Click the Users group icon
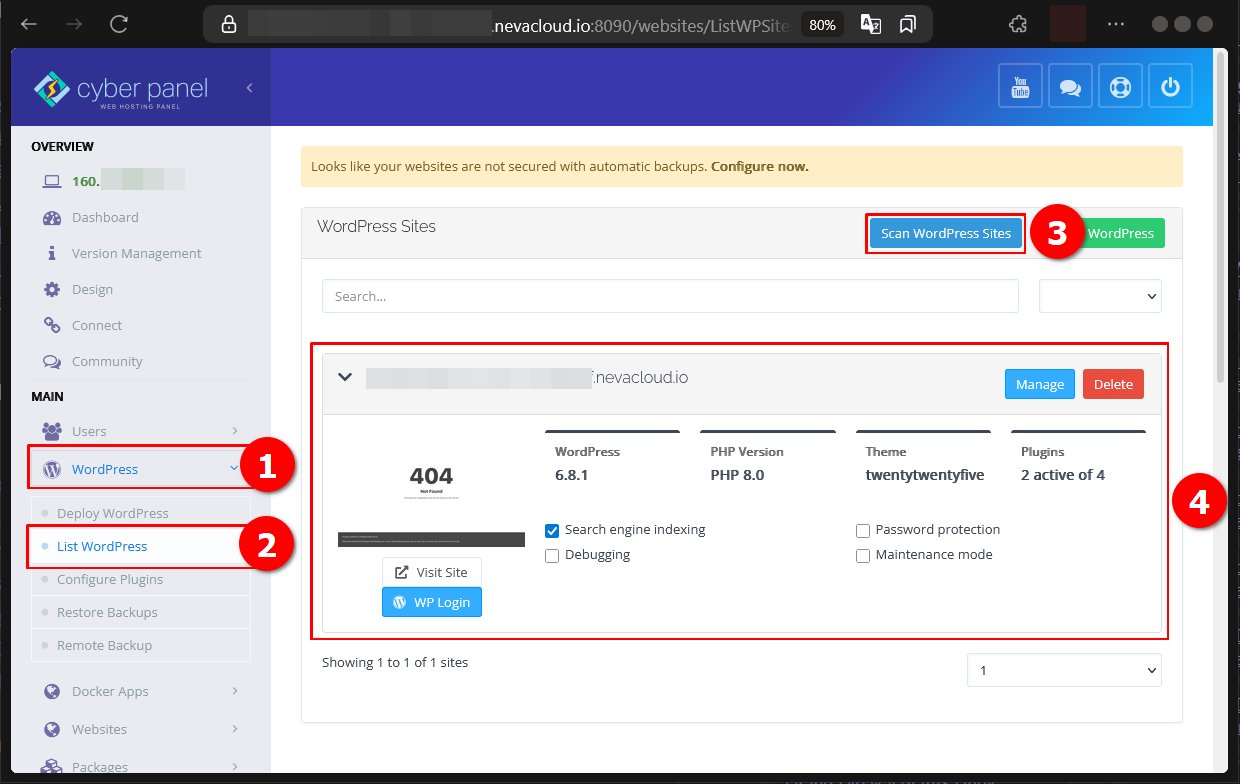The image size is (1240, 784). (x=52, y=431)
